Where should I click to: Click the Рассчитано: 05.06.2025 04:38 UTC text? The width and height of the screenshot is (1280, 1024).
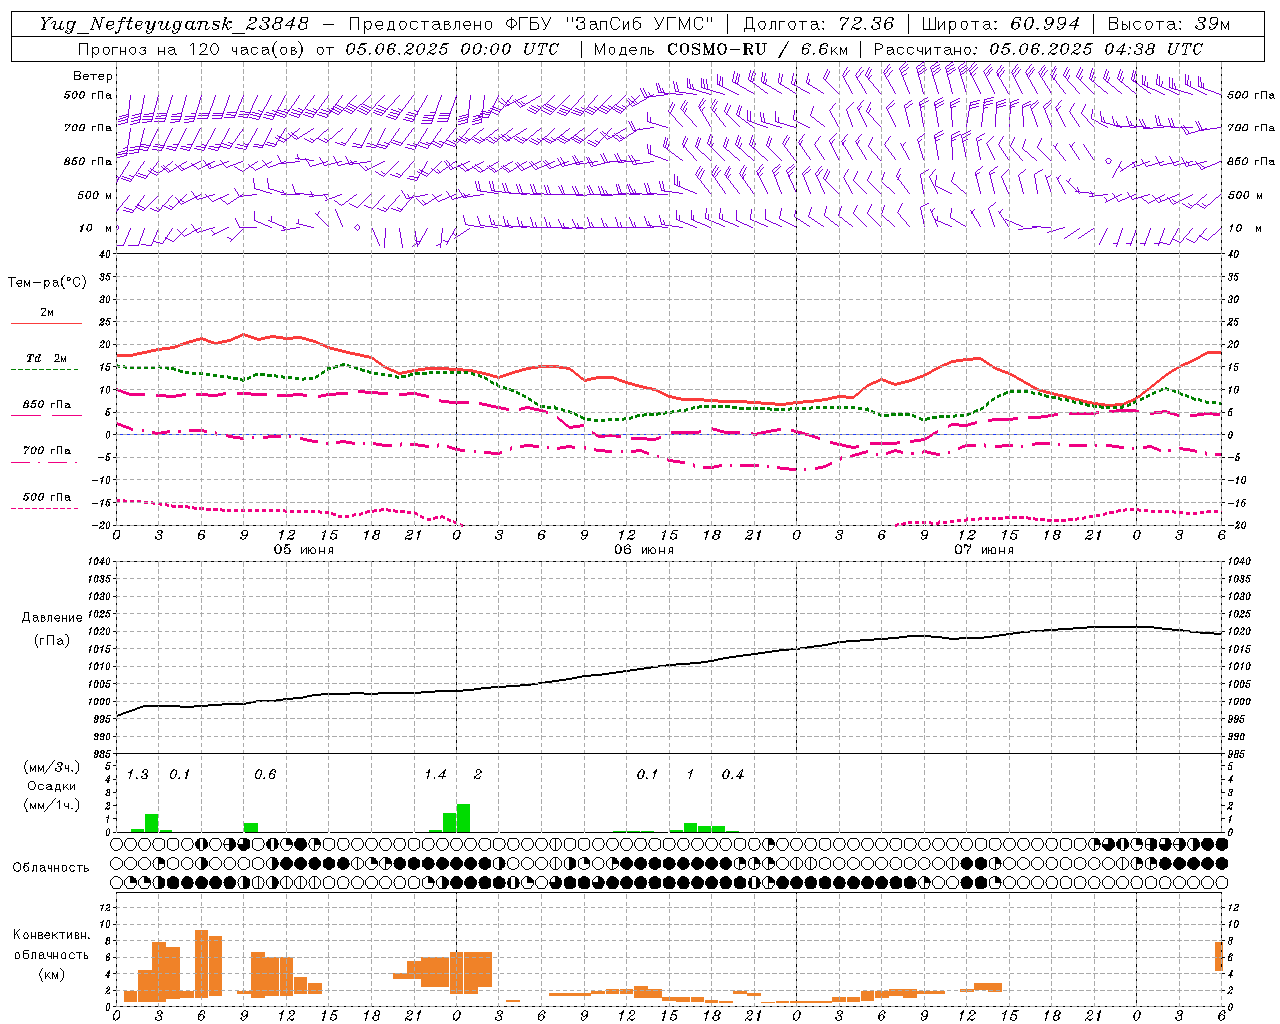pyautogui.click(x=1038, y=49)
